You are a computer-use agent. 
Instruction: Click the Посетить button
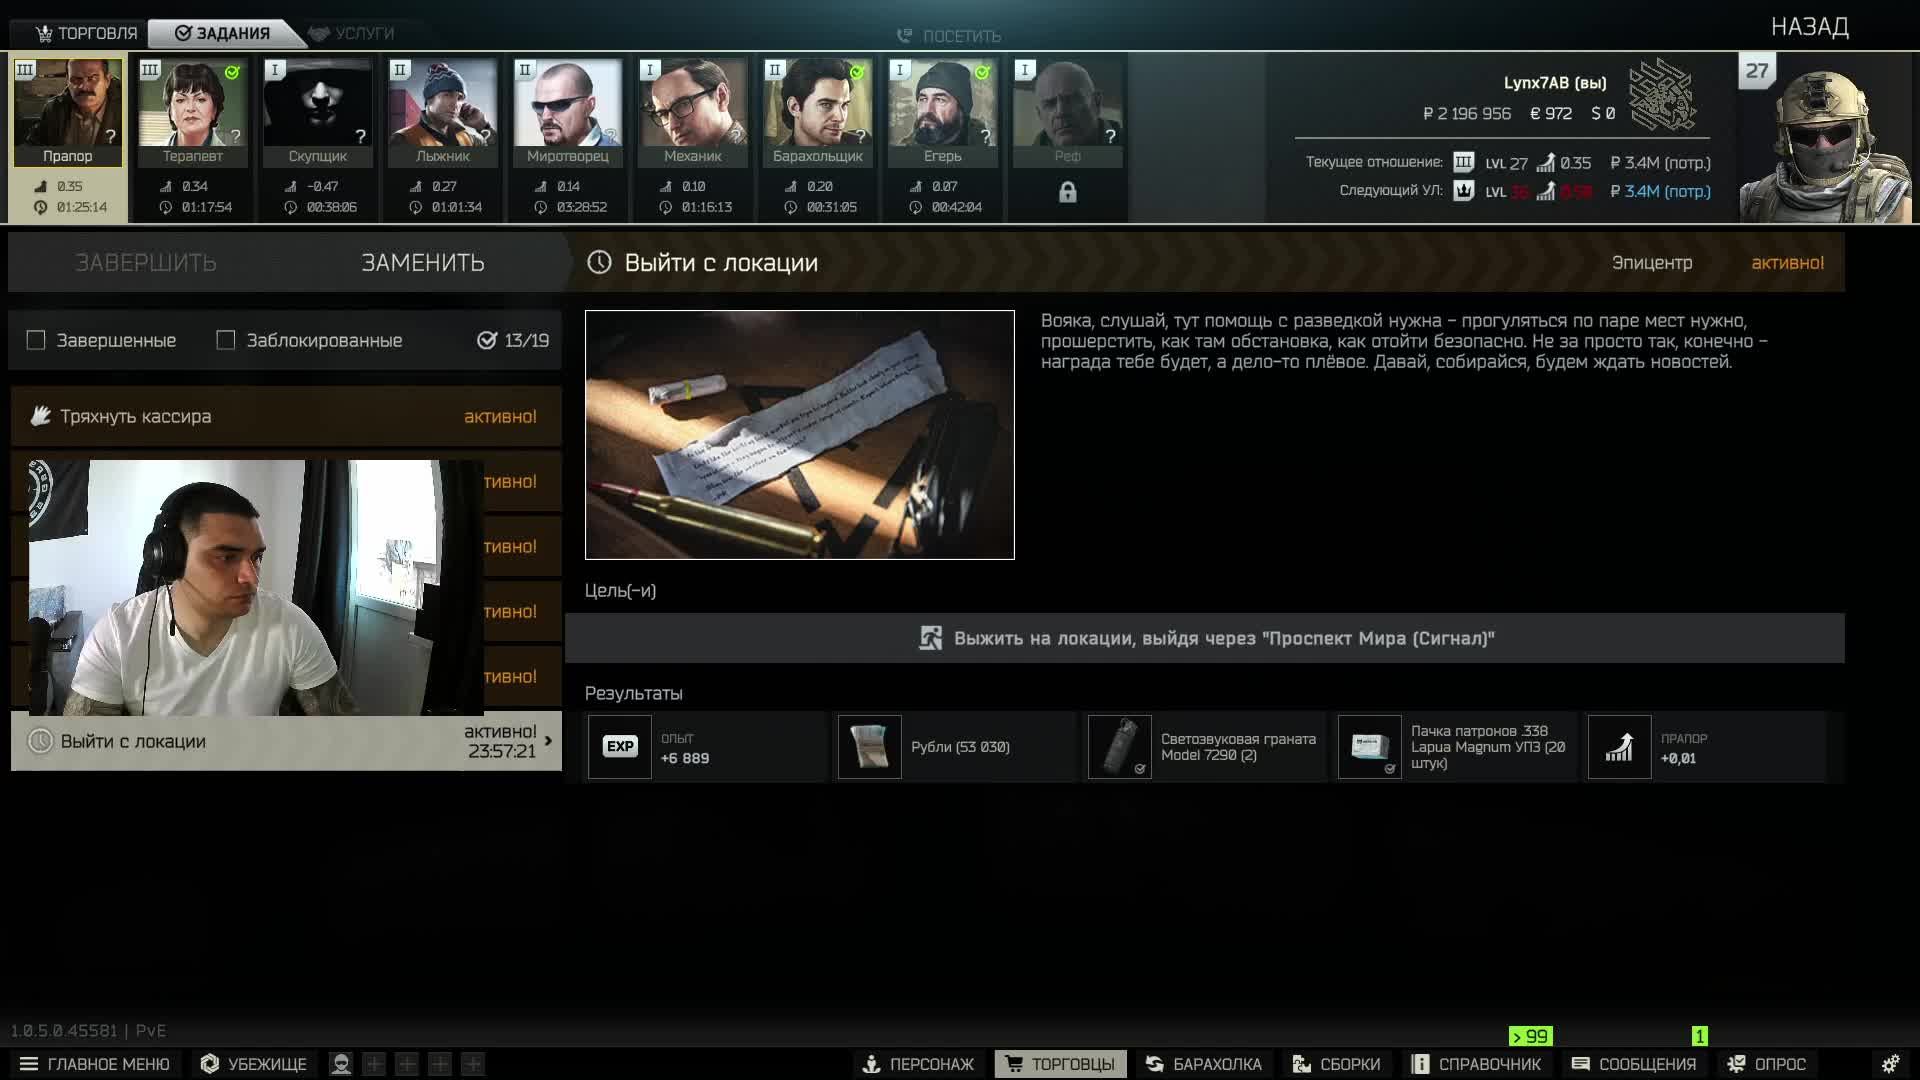pos(949,36)
